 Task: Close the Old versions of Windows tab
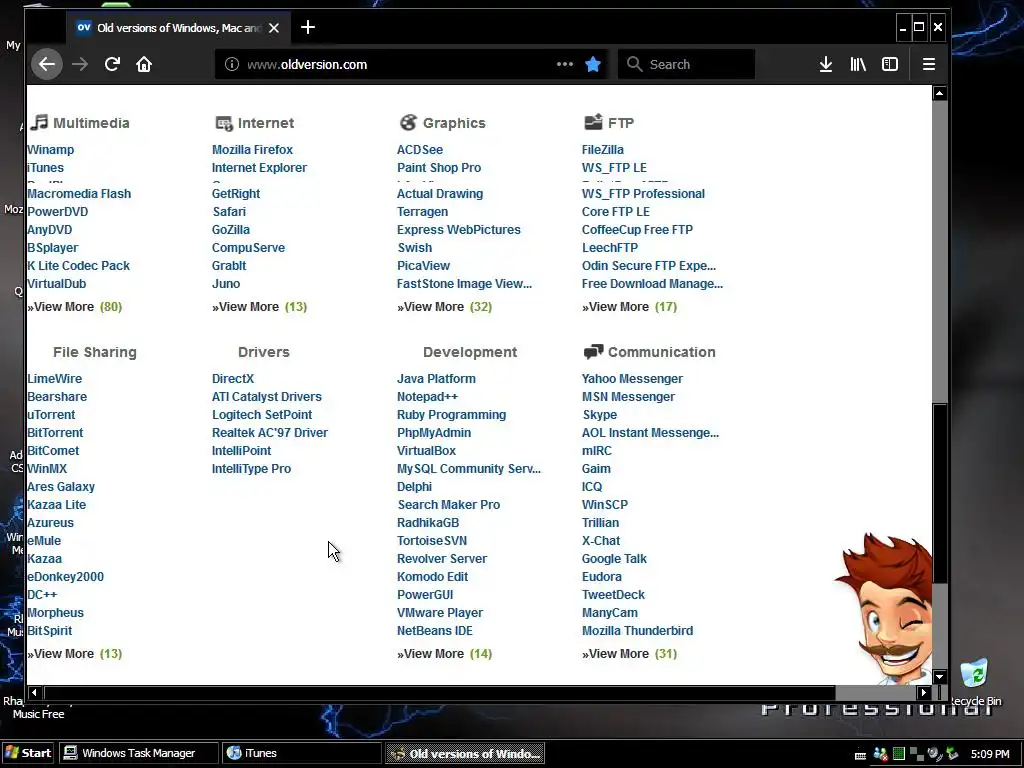pos(274,28)
